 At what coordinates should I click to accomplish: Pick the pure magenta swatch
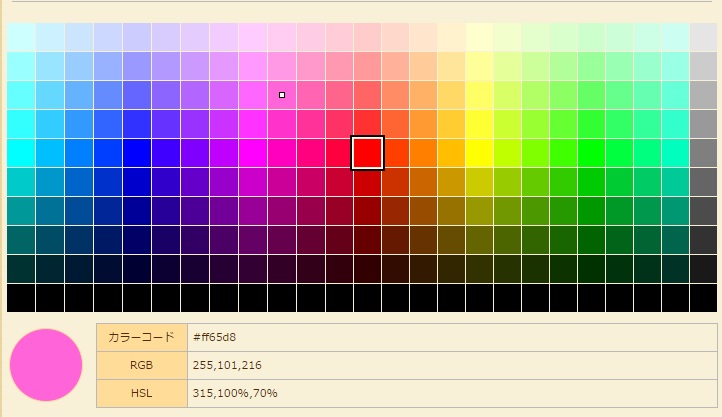(253, 153)
